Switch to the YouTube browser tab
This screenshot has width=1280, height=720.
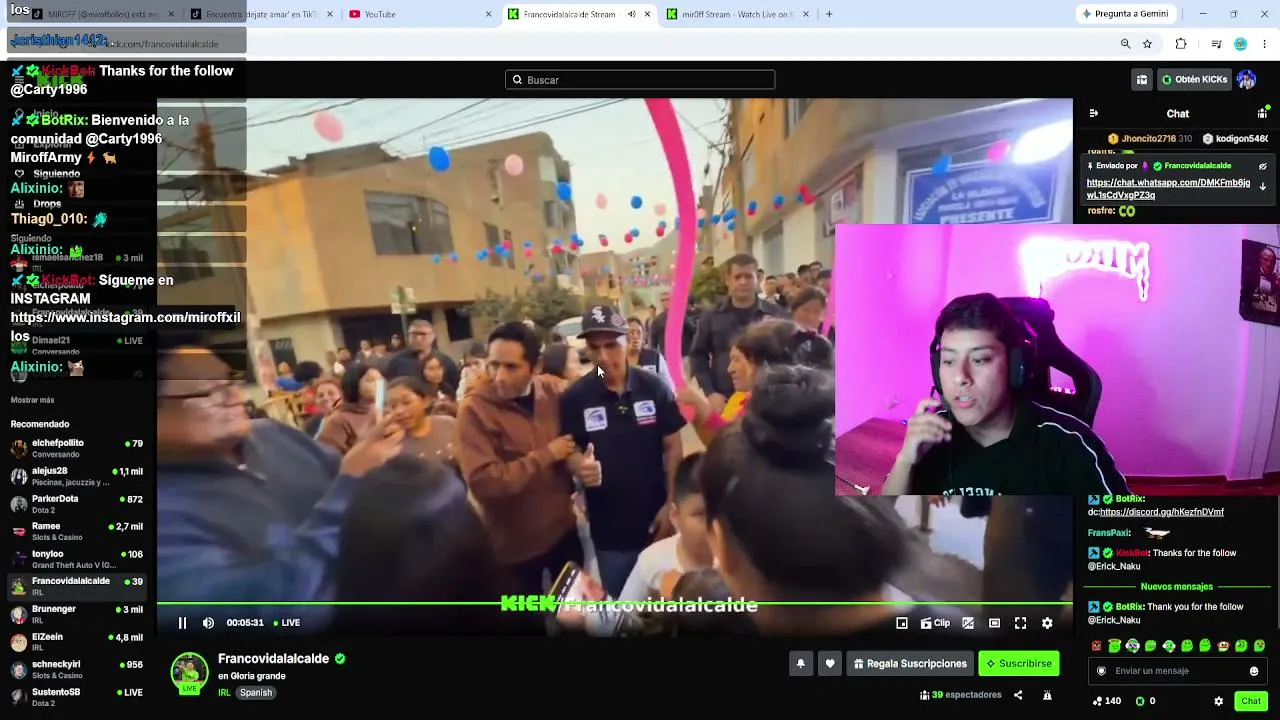(x=420, y=14)
